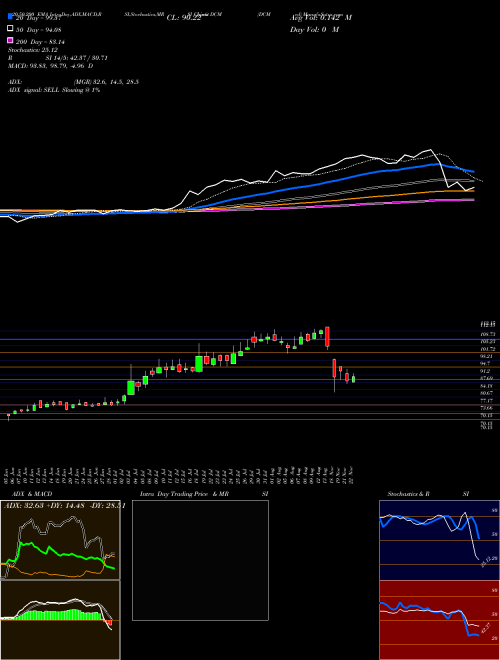Click the 'Day Vol: 0 M' text
Screen dimensions: 500x660
click(314, 30)
